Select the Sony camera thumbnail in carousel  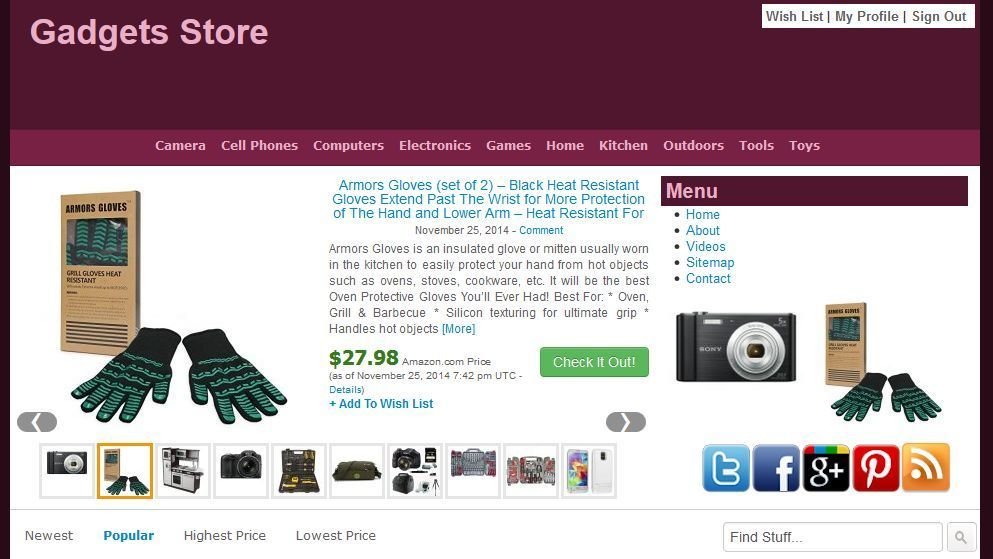tap(66, 471)
